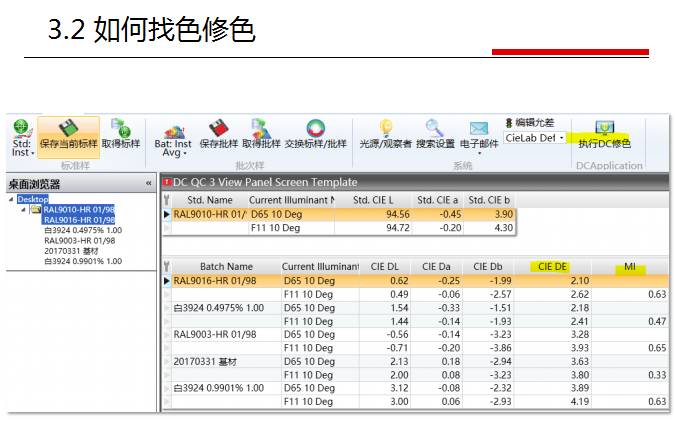Click the Std: Inst instrument measure icon
Viewport: 675px width, 431px height.
coord(21,131)
